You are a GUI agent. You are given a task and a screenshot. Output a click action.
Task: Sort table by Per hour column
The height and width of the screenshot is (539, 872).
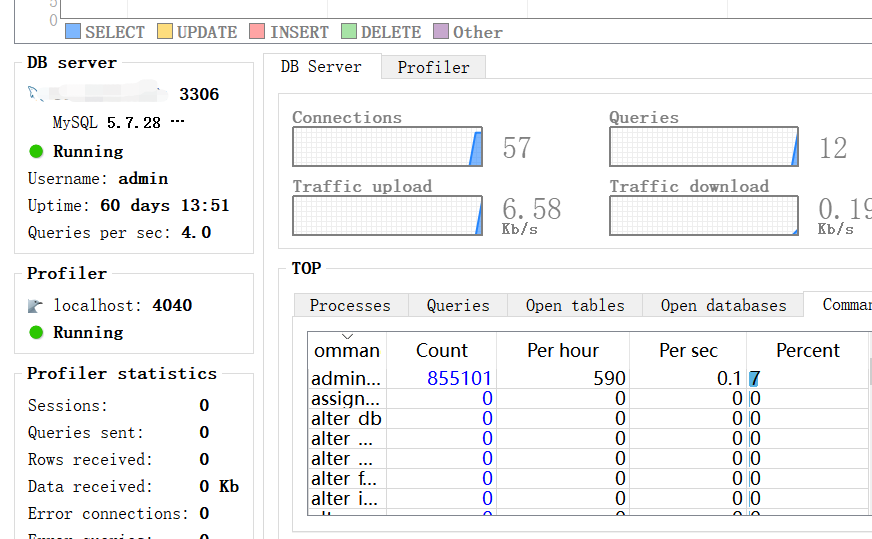coord(563,351)
